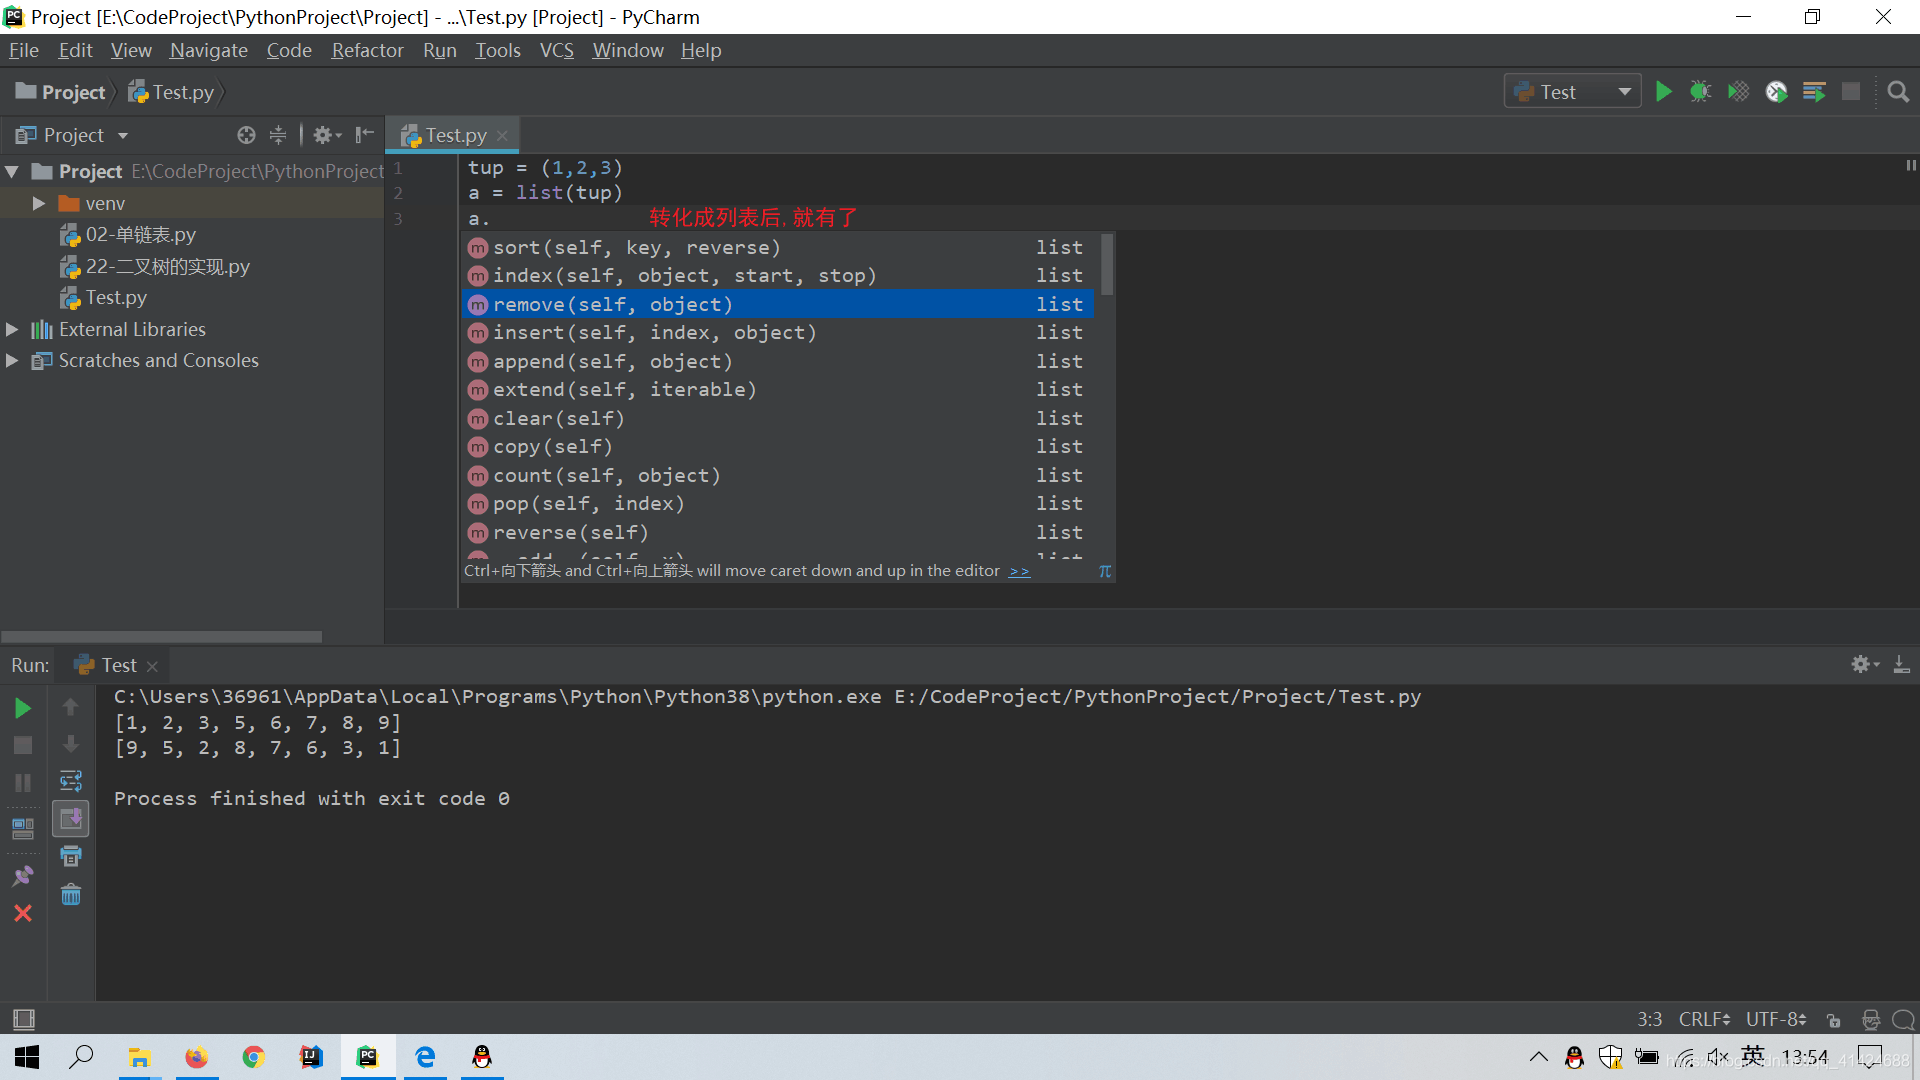Click locate/scroll from source target icon

[246, 135]
